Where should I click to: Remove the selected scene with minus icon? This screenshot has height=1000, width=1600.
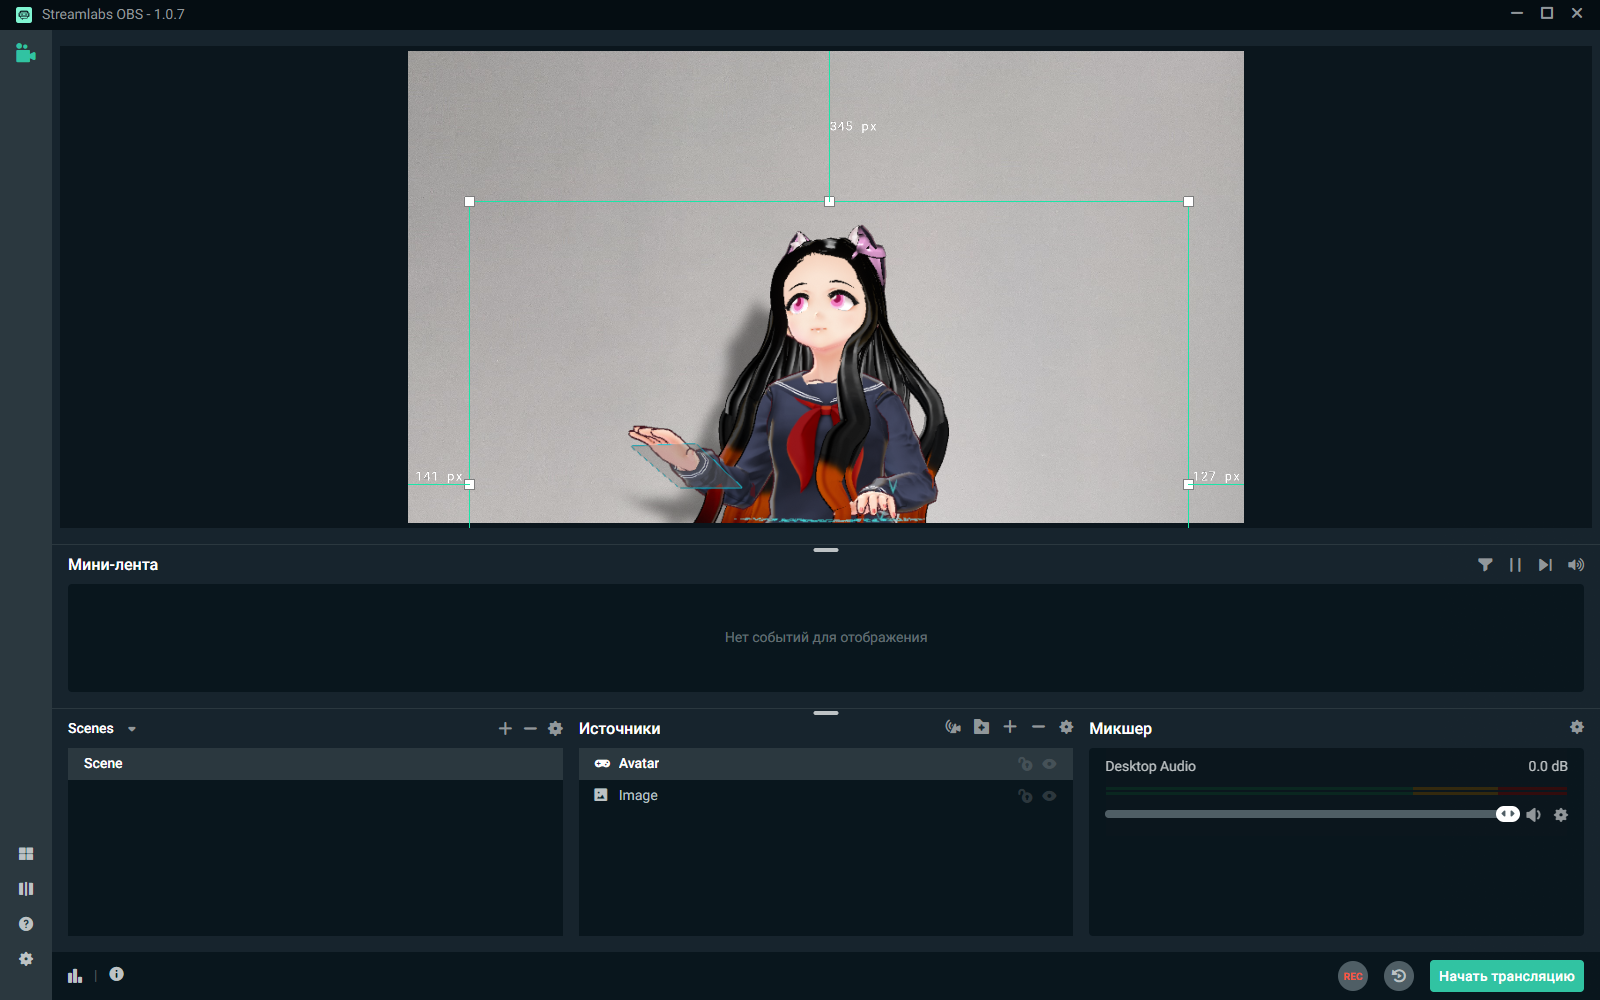tap(530, 729)
